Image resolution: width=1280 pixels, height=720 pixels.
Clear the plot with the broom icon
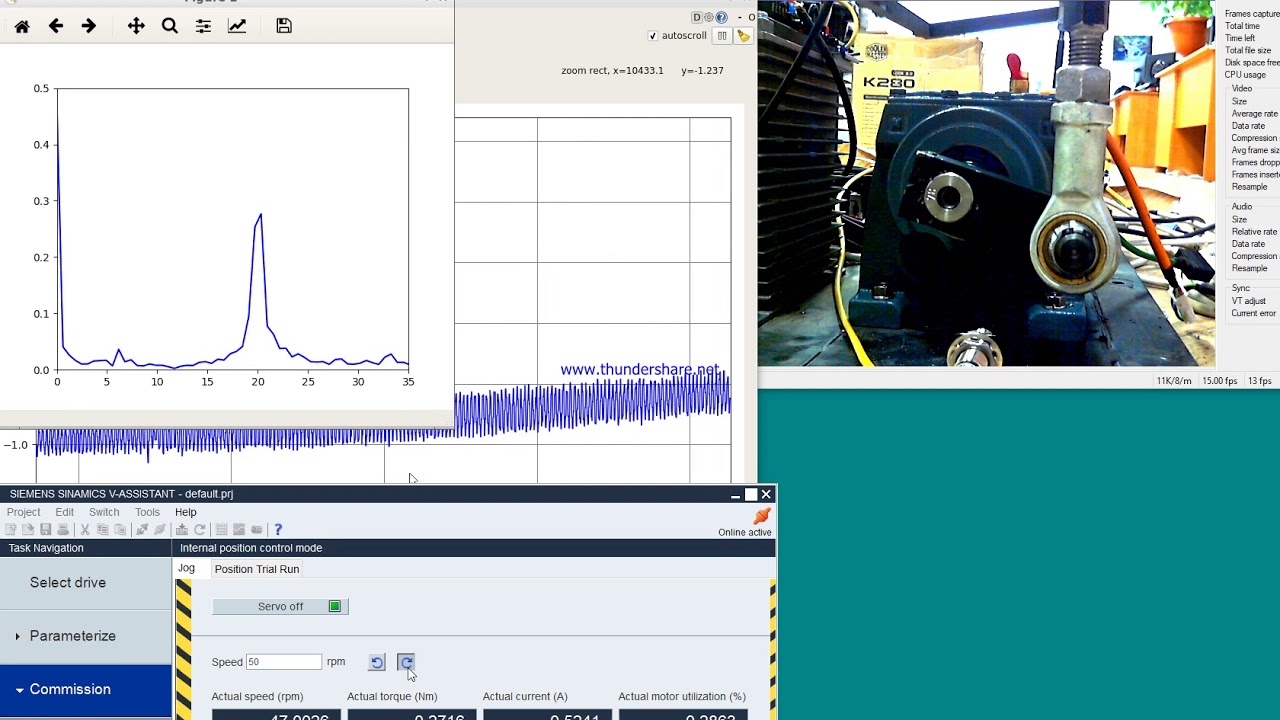(743, 36)
